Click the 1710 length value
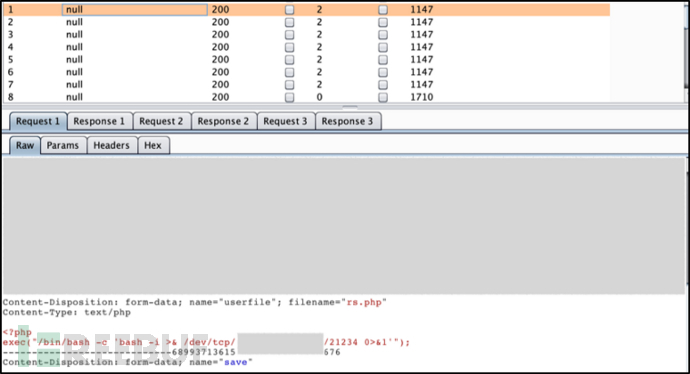The height and width of the screenshot is (374, 690). (x=422, y=97)
